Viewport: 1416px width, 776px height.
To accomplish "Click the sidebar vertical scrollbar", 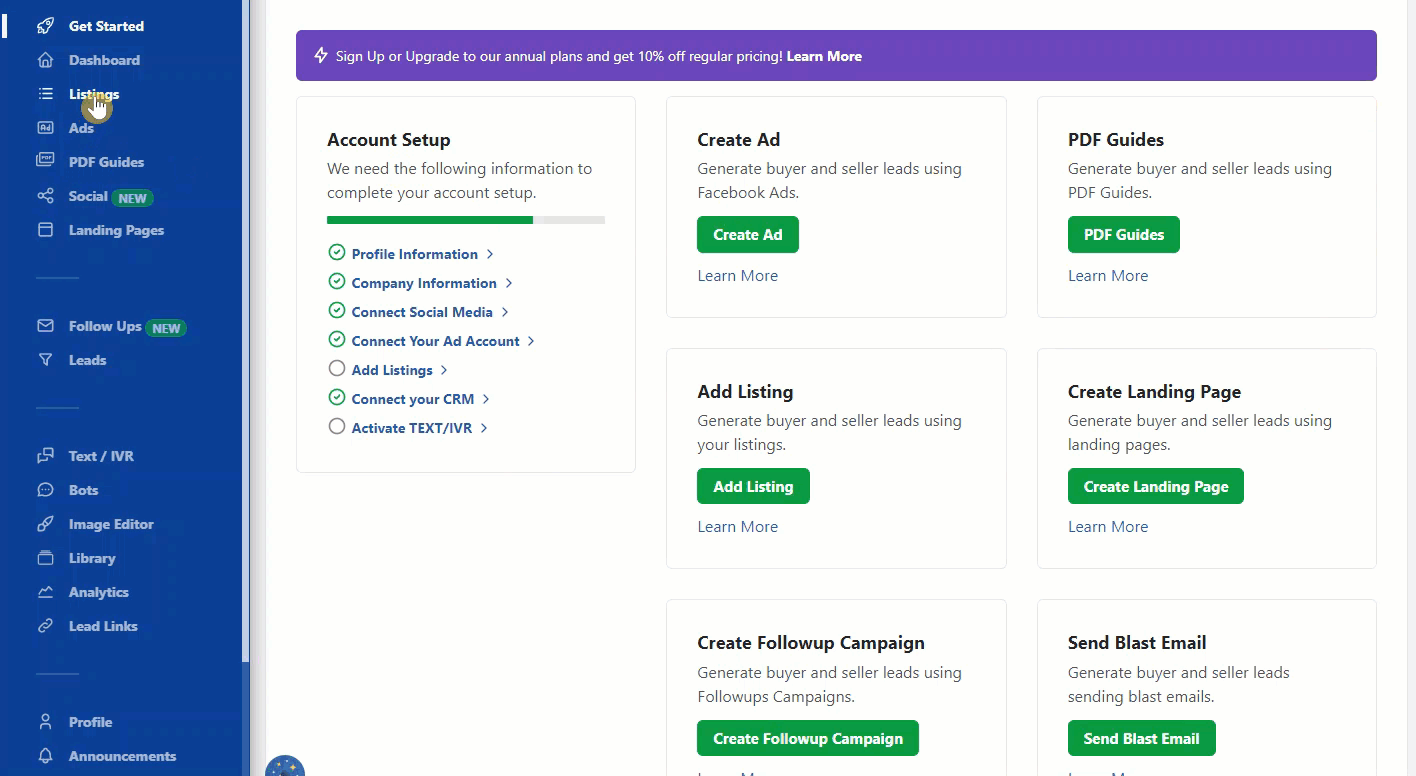I will pyautogui.click(x=245, y=400).
